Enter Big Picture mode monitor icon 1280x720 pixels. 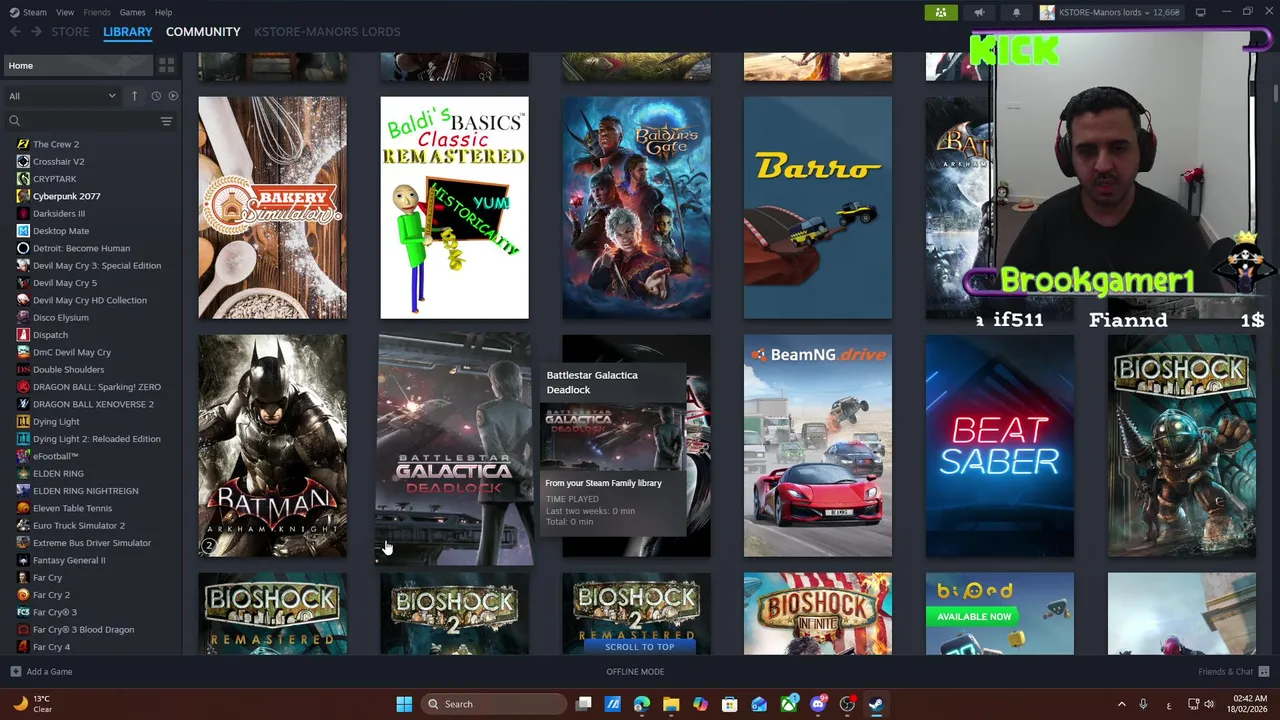pos(1201,12)
